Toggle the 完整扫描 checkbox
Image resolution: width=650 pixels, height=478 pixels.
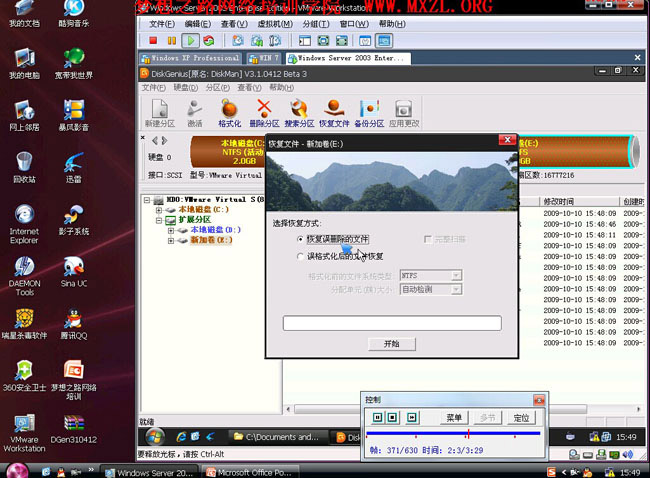coord(428,239)
